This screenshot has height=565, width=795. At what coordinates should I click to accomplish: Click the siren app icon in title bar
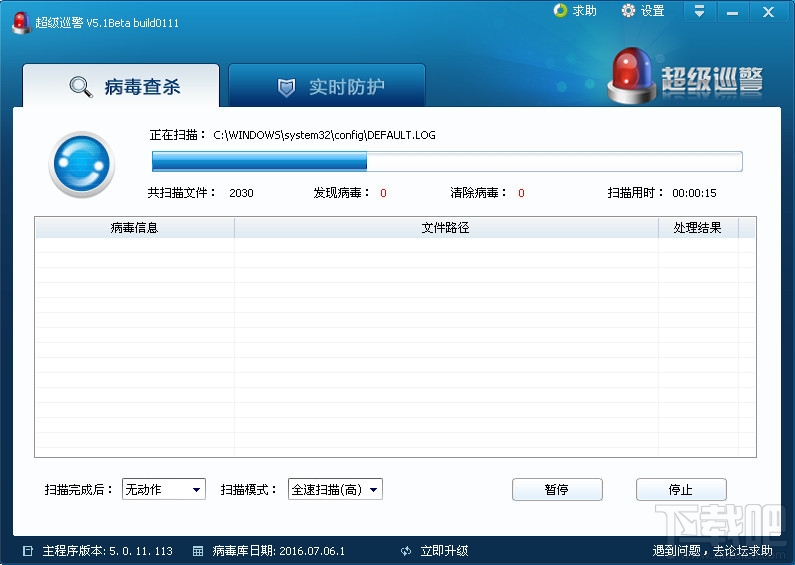point(21,23)
